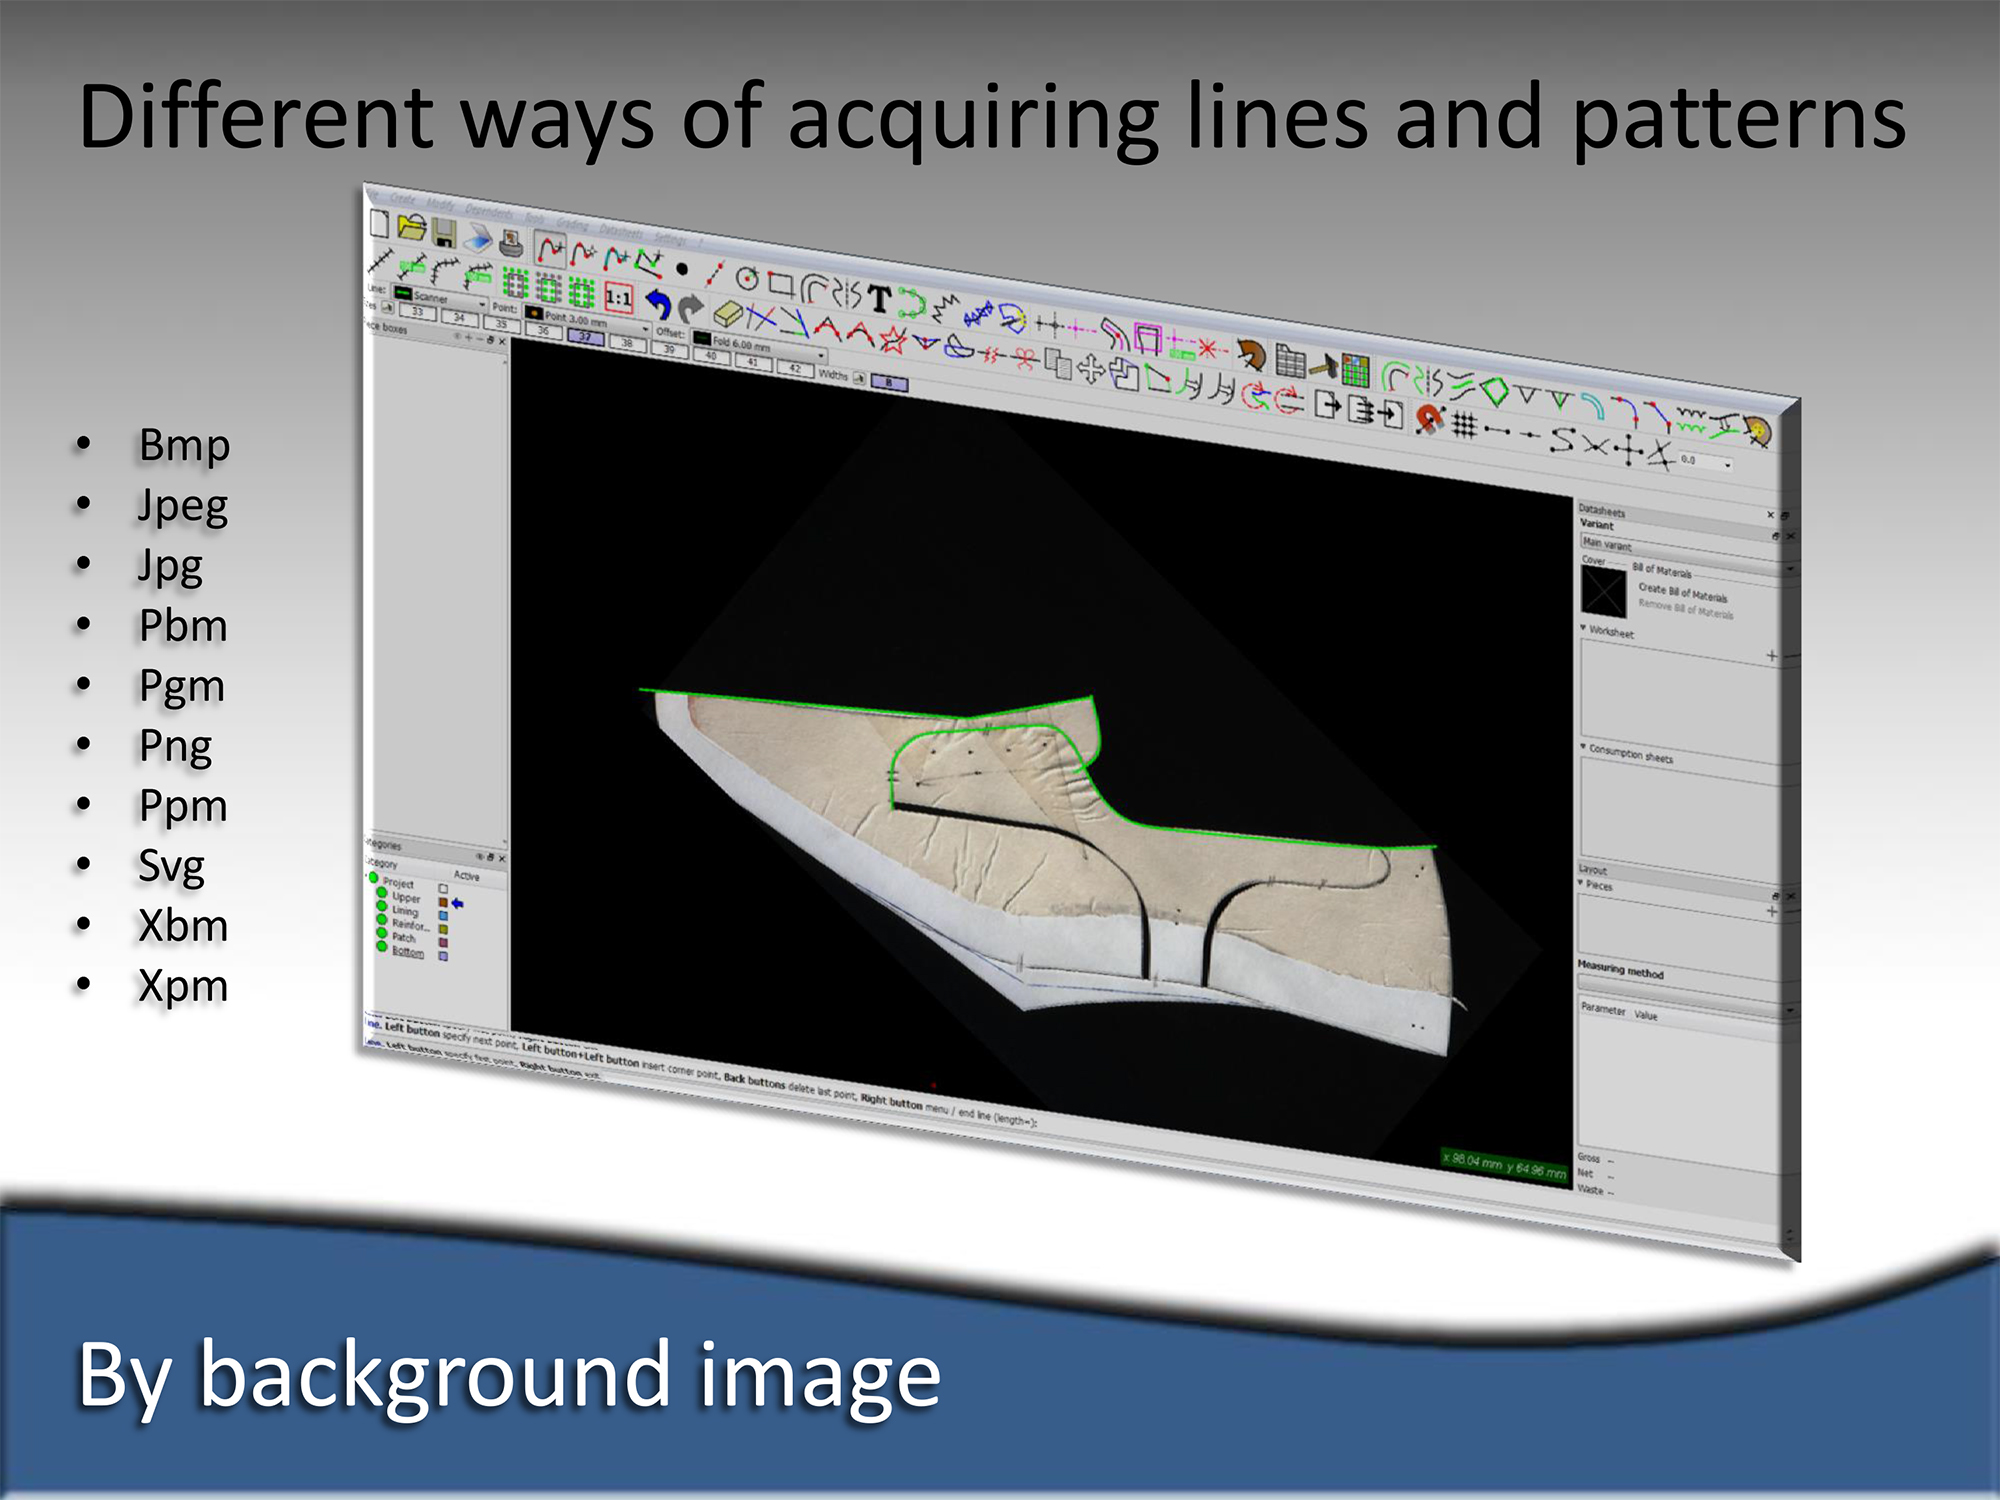Click Create Bill of Materials
This screenshot has width=2000, height=1500.
coord(1683,592)
